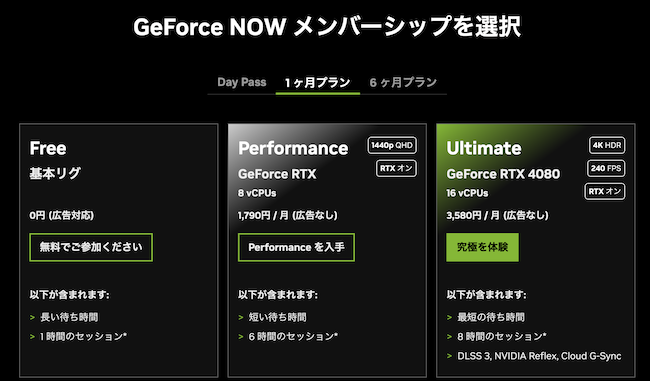The width and height of the screenshot is (650, 381).
Task: Select the Free plan title
Action: coord(48,148)
